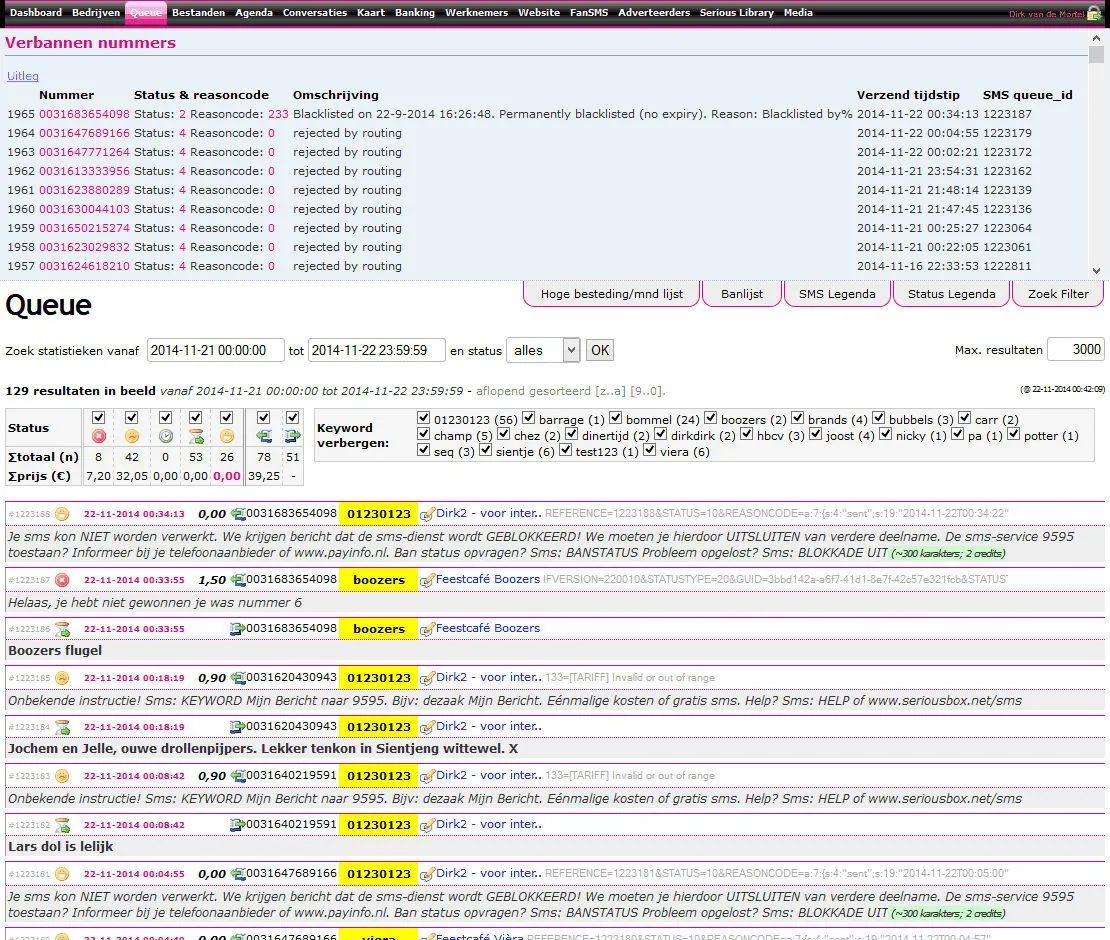Click the start date field 2014-11-21 00:00:00
This screenshot has height=940, width=1110.
click(x=215, y=350)
